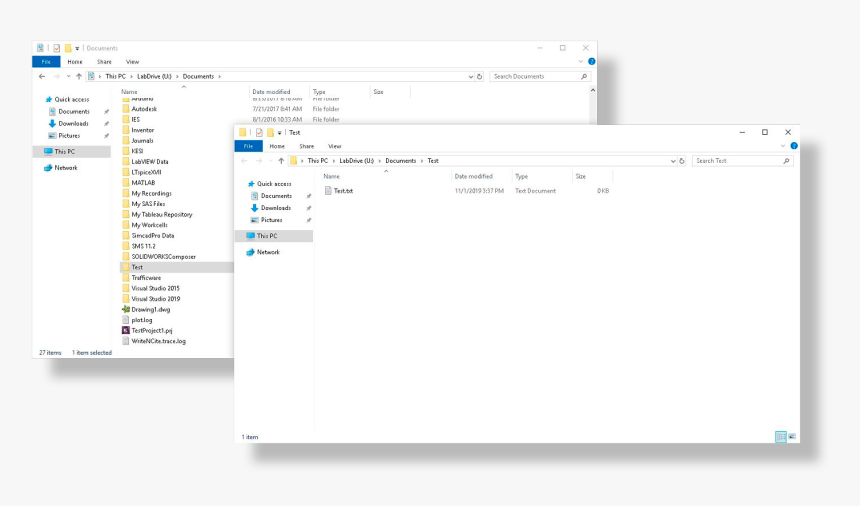Click Back arrow in Documents window

(x=42, y=77)
